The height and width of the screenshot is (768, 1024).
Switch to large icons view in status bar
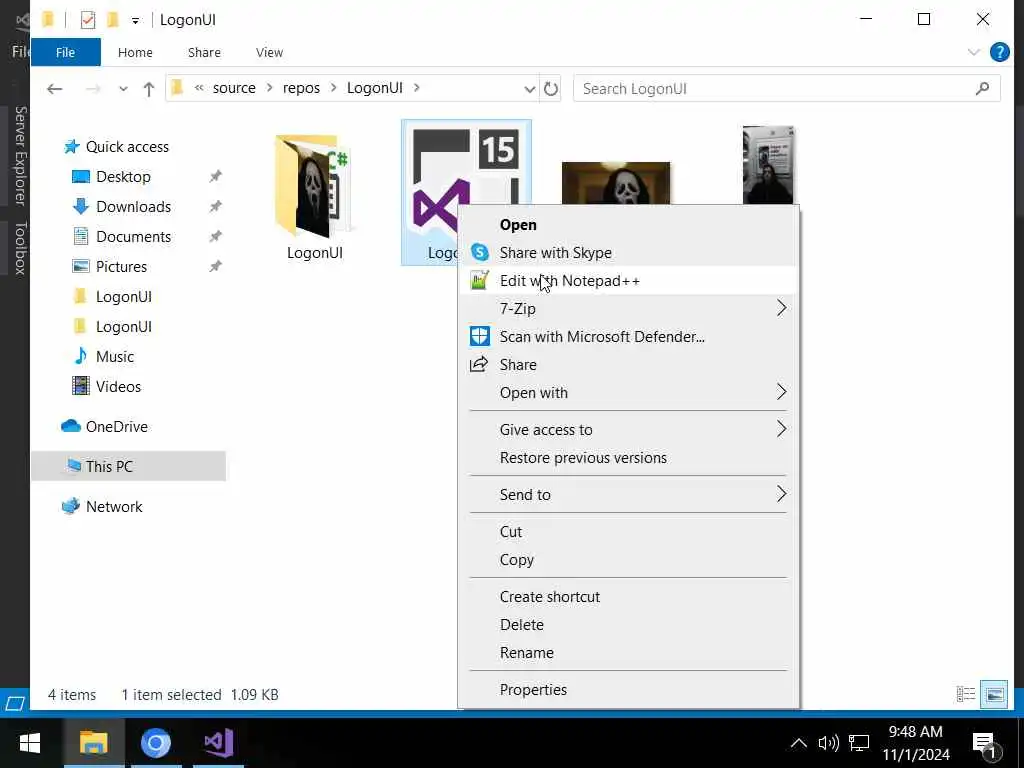(994, 694)
